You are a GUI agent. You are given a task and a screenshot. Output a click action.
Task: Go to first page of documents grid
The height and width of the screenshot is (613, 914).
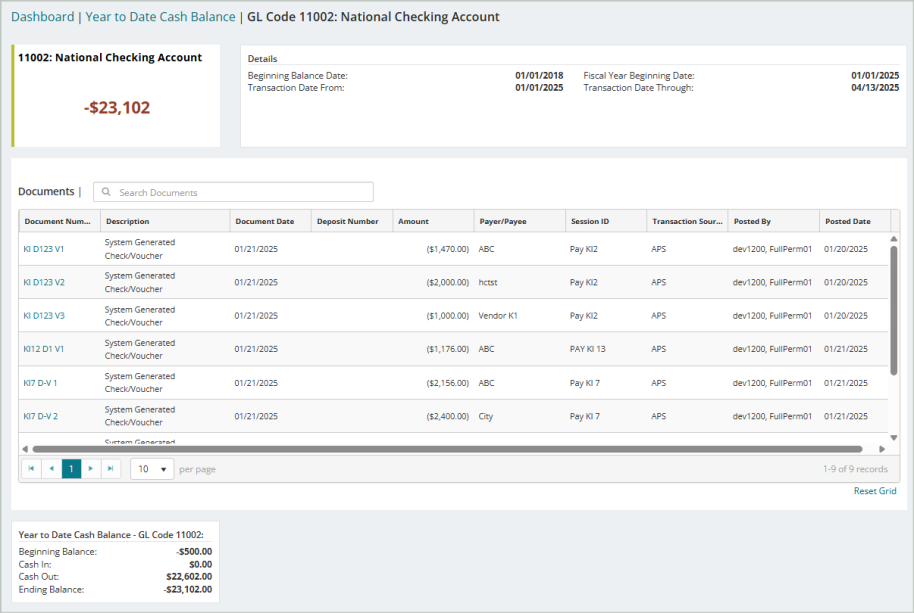31,469
